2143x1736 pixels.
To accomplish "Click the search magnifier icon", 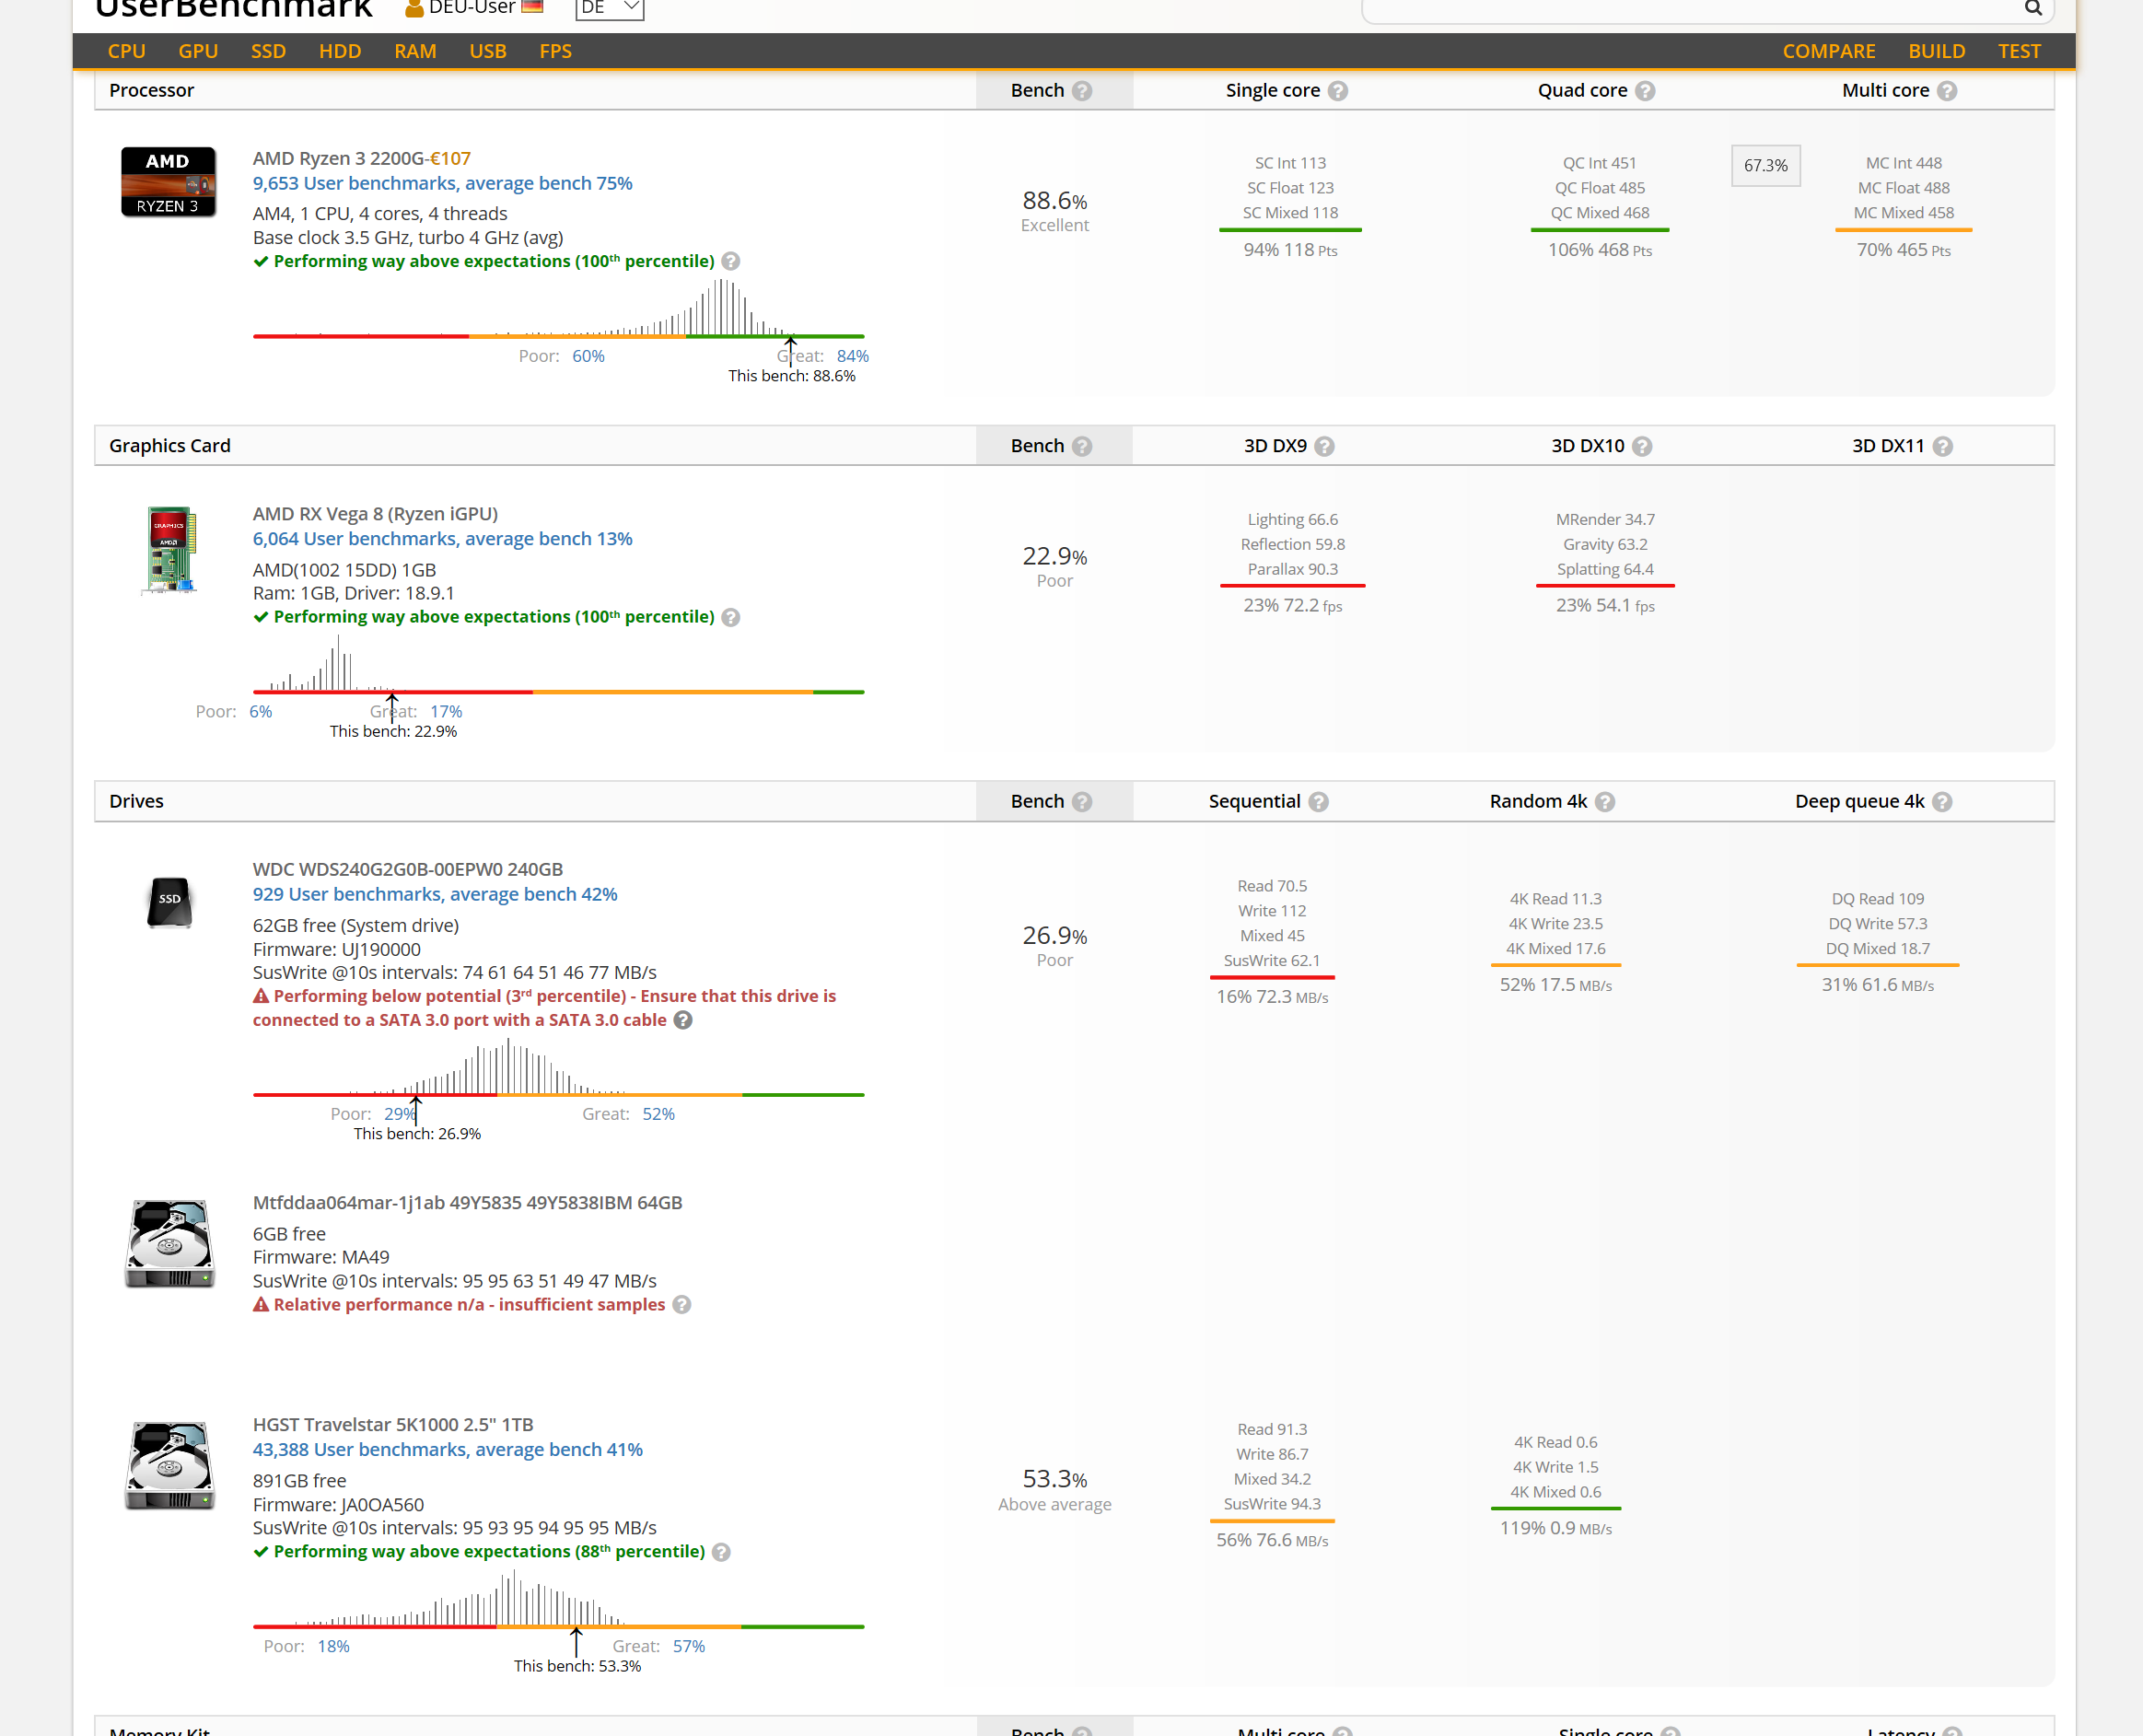I will click(2032, 9).
